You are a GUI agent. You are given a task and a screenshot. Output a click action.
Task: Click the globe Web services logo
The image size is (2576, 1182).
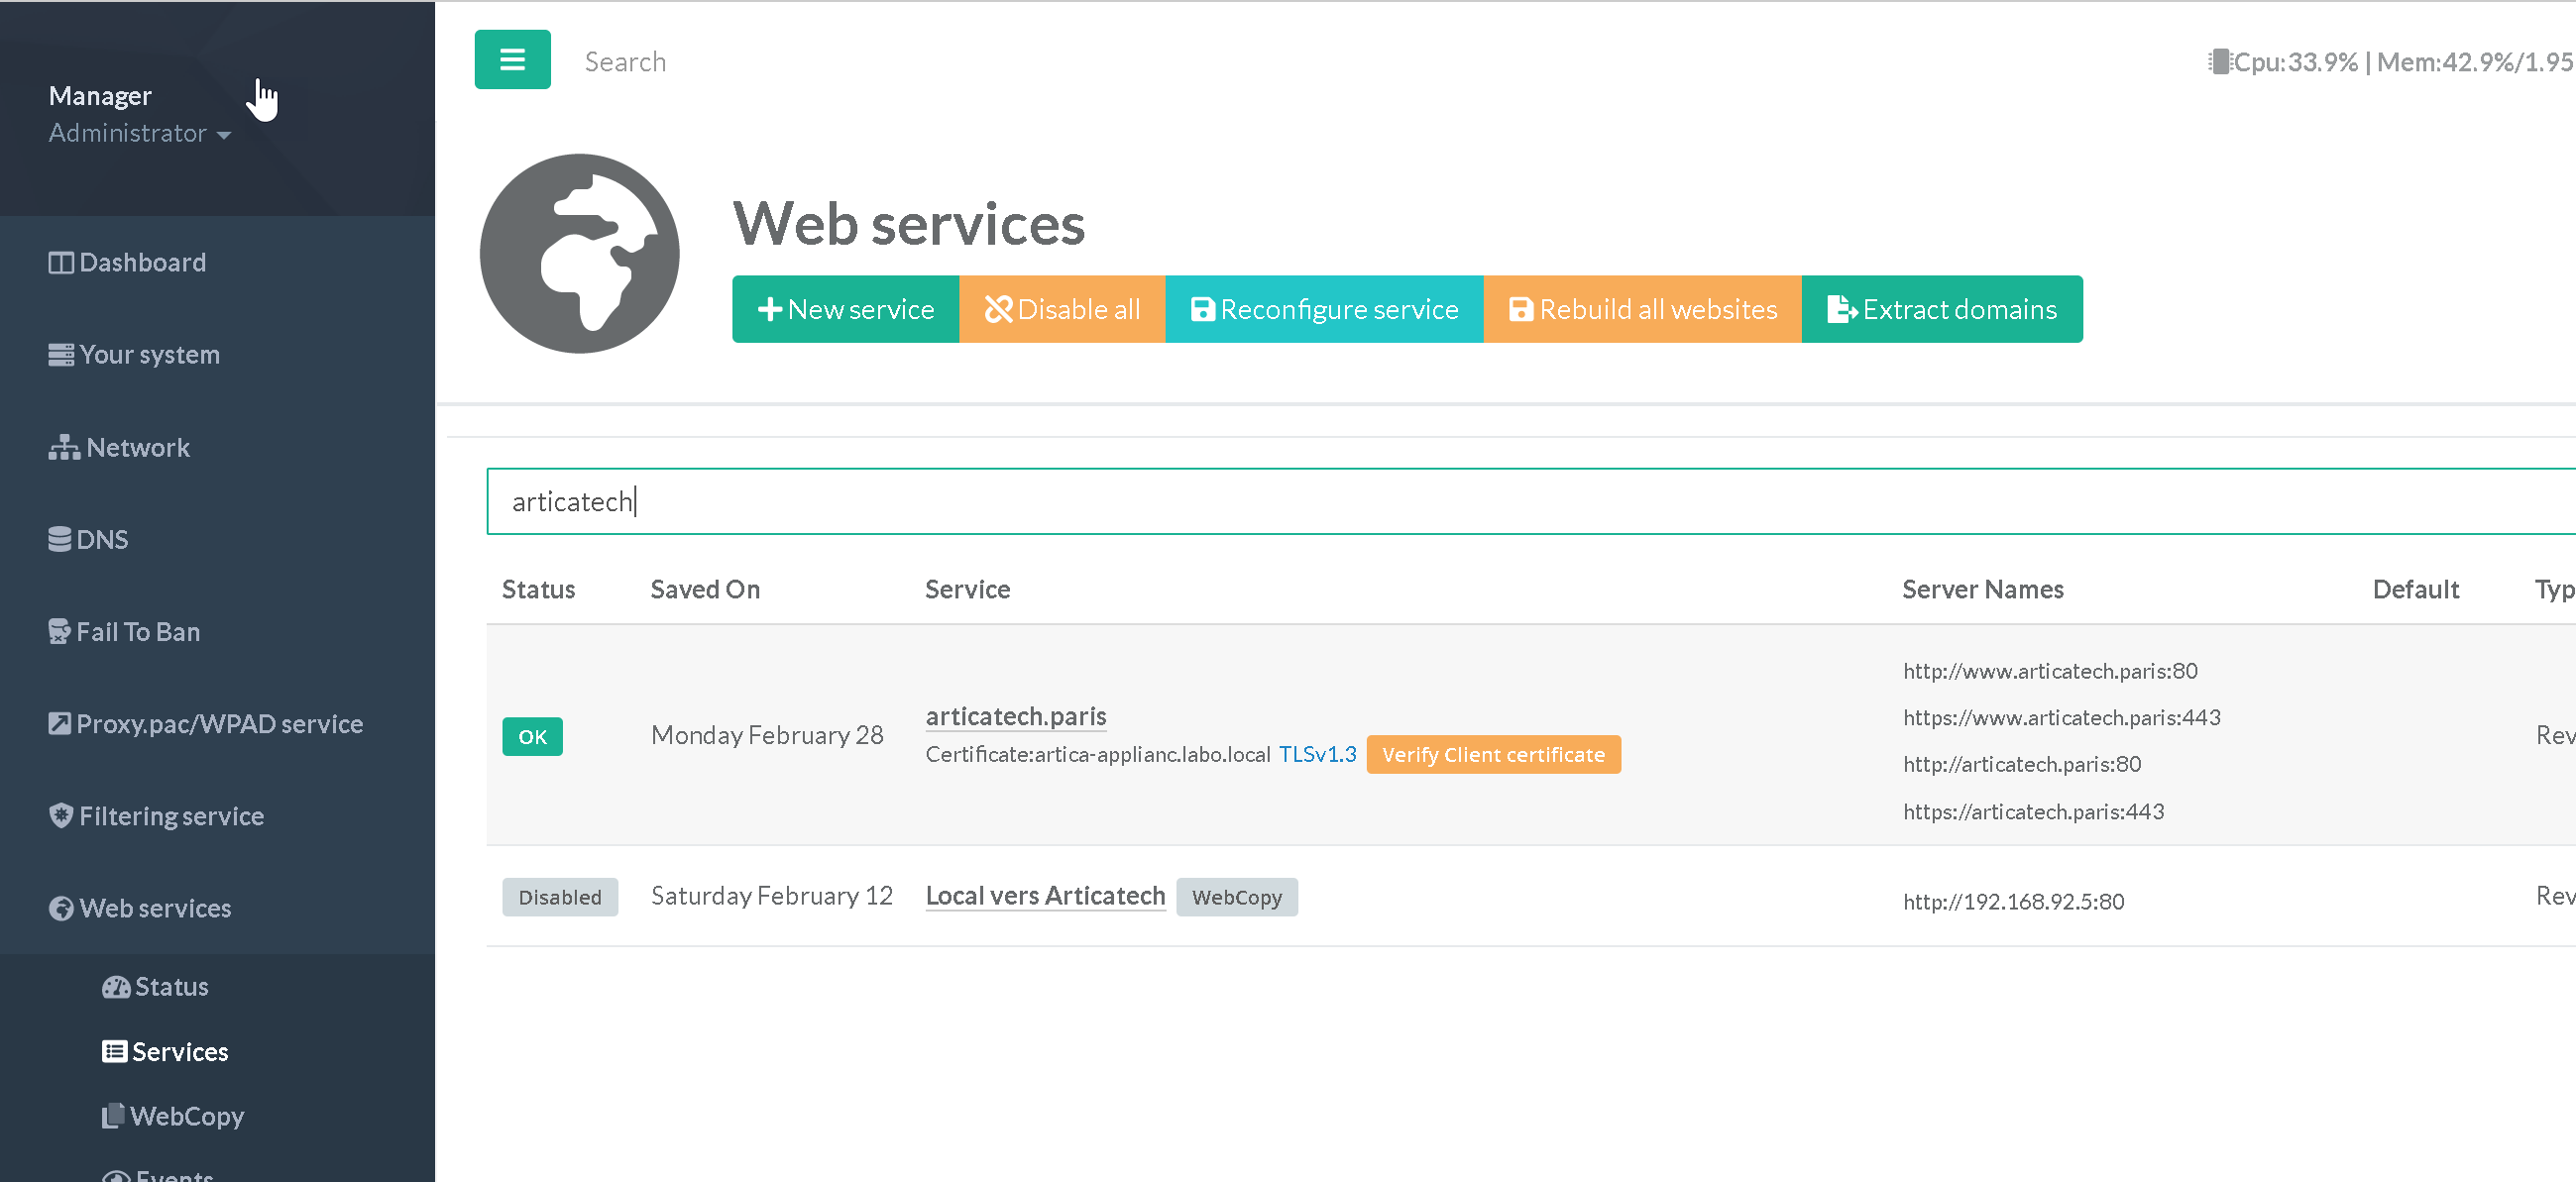(579, 253)
